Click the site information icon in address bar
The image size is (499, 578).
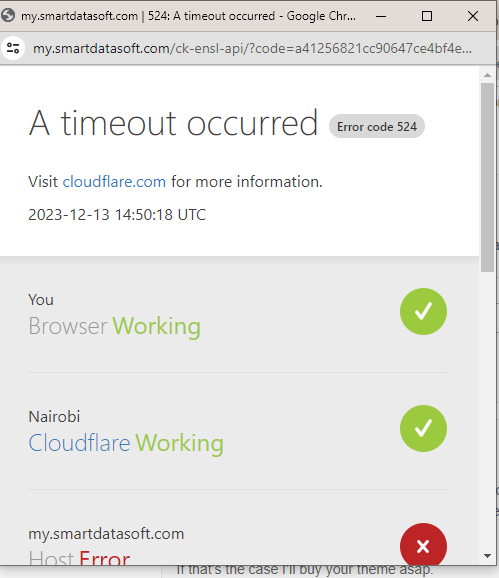click(13, 48)
